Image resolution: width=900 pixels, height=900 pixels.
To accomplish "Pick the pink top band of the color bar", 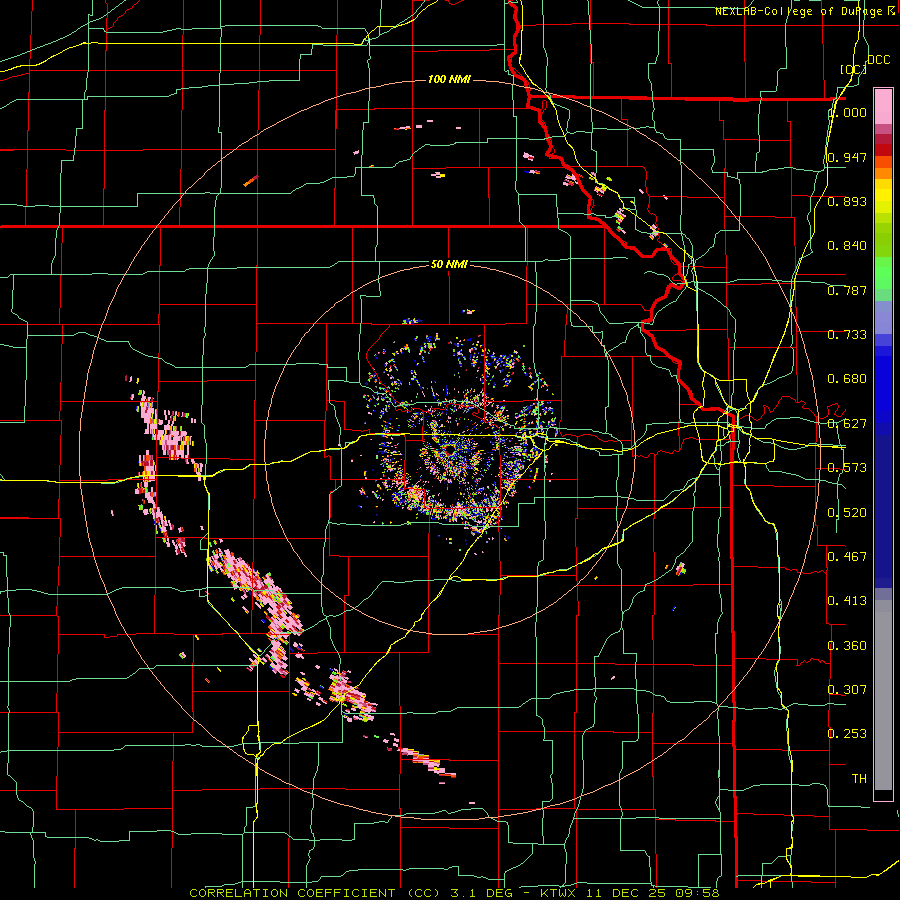I will pyautogui.click(x=883, y=106).
